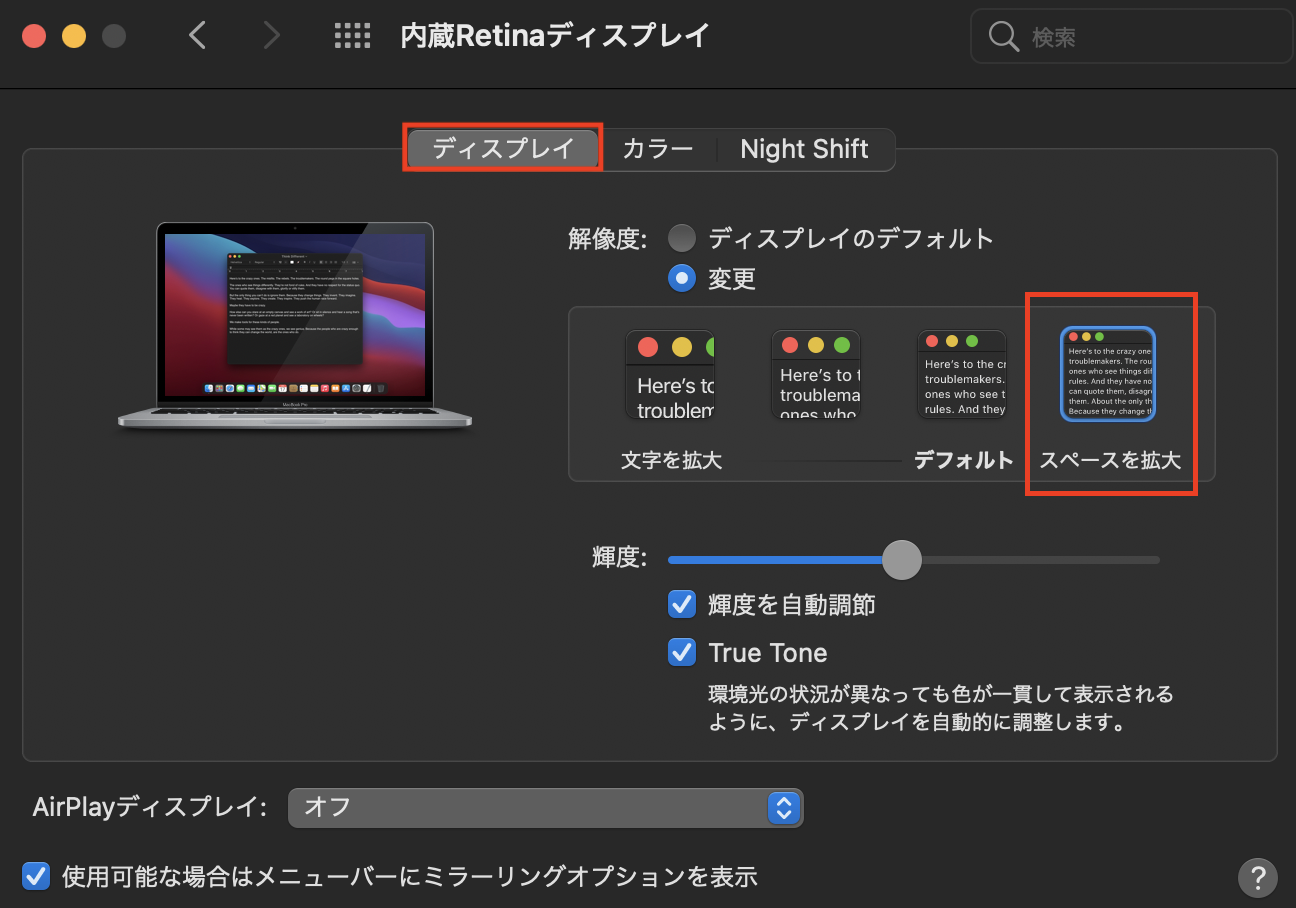Choose the second scaled resolution thumbnail
This screenshot has width=1296, height=908.
[x=815, y=375]
